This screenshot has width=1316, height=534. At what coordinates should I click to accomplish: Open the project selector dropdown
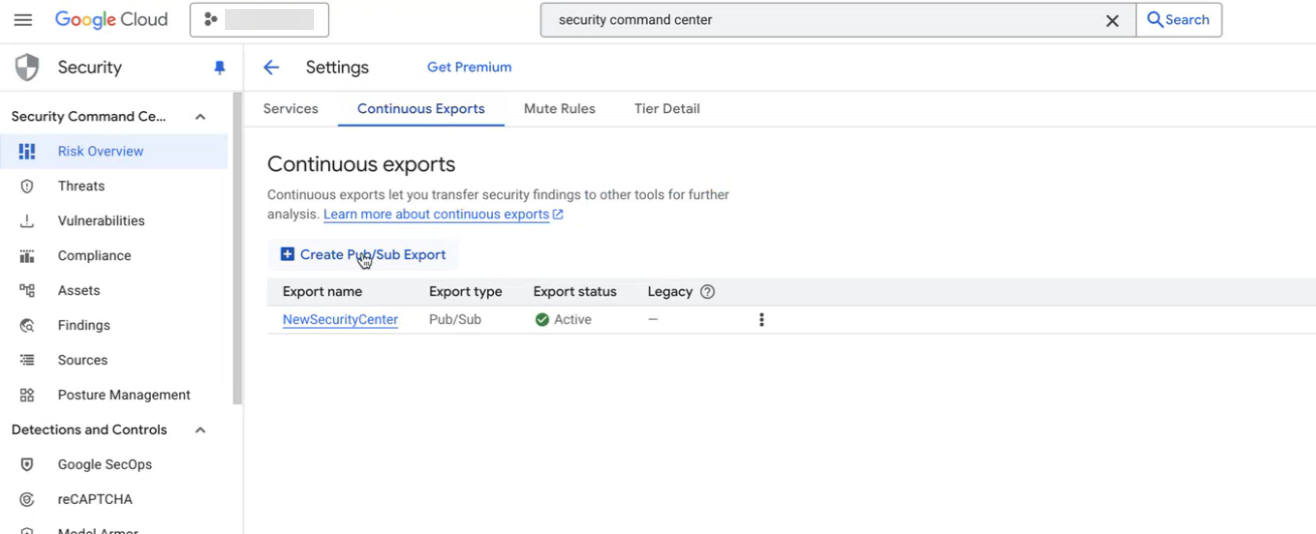259,20
